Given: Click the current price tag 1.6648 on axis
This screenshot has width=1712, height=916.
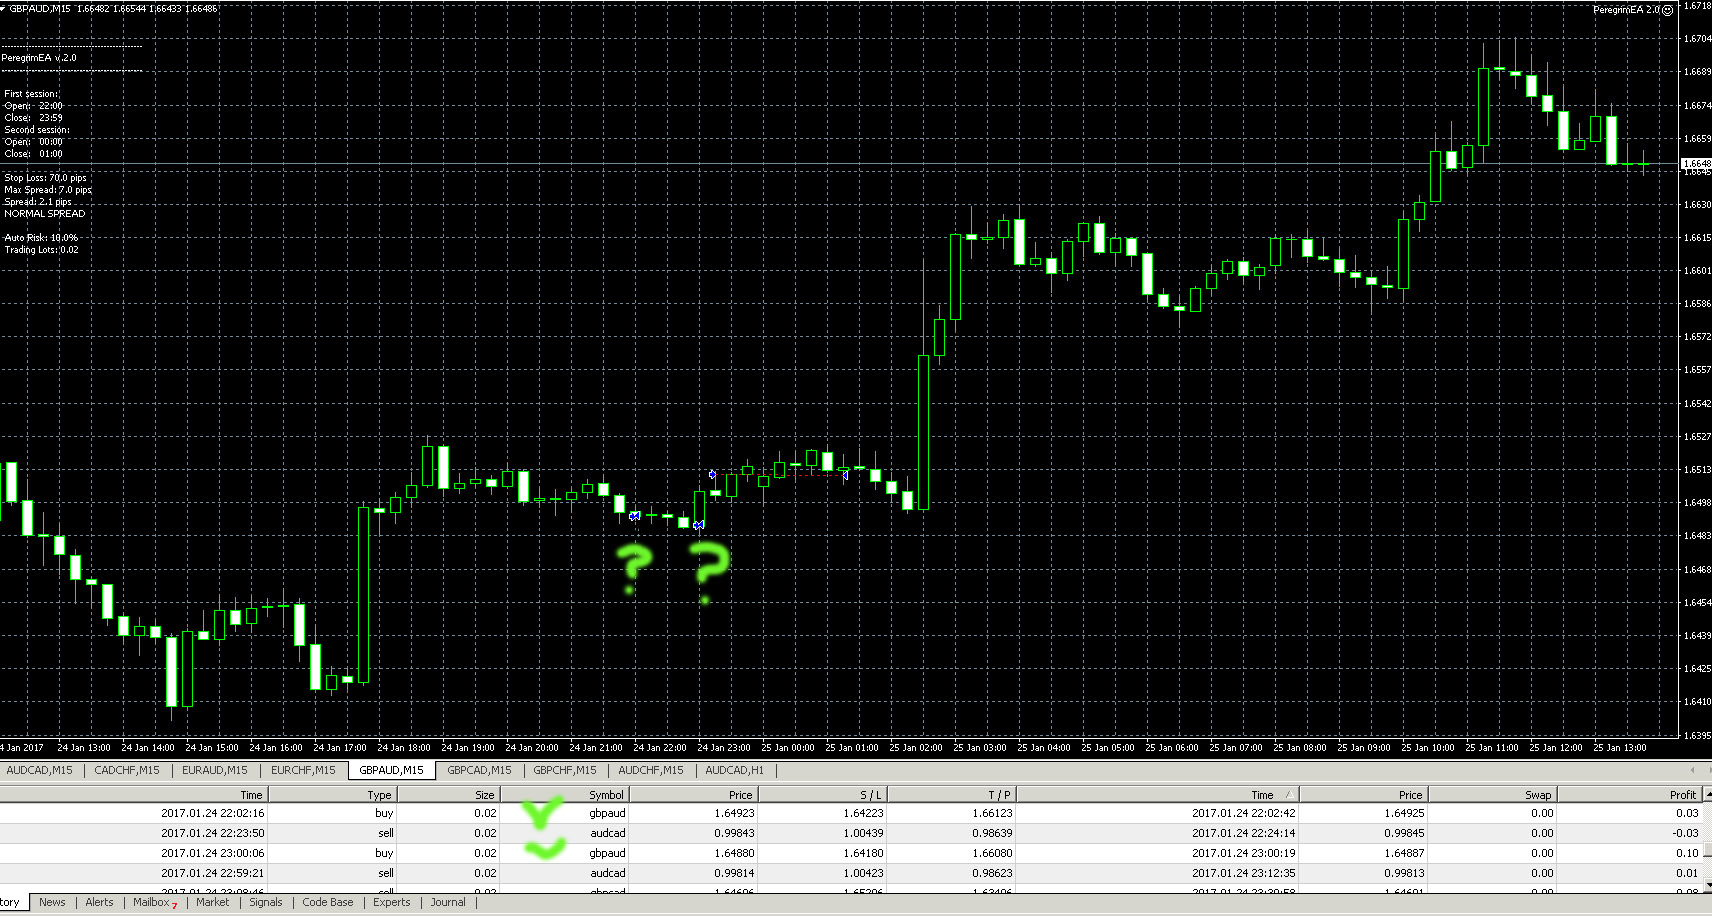Looking at the screenshot, I should tap(1696, 163).
